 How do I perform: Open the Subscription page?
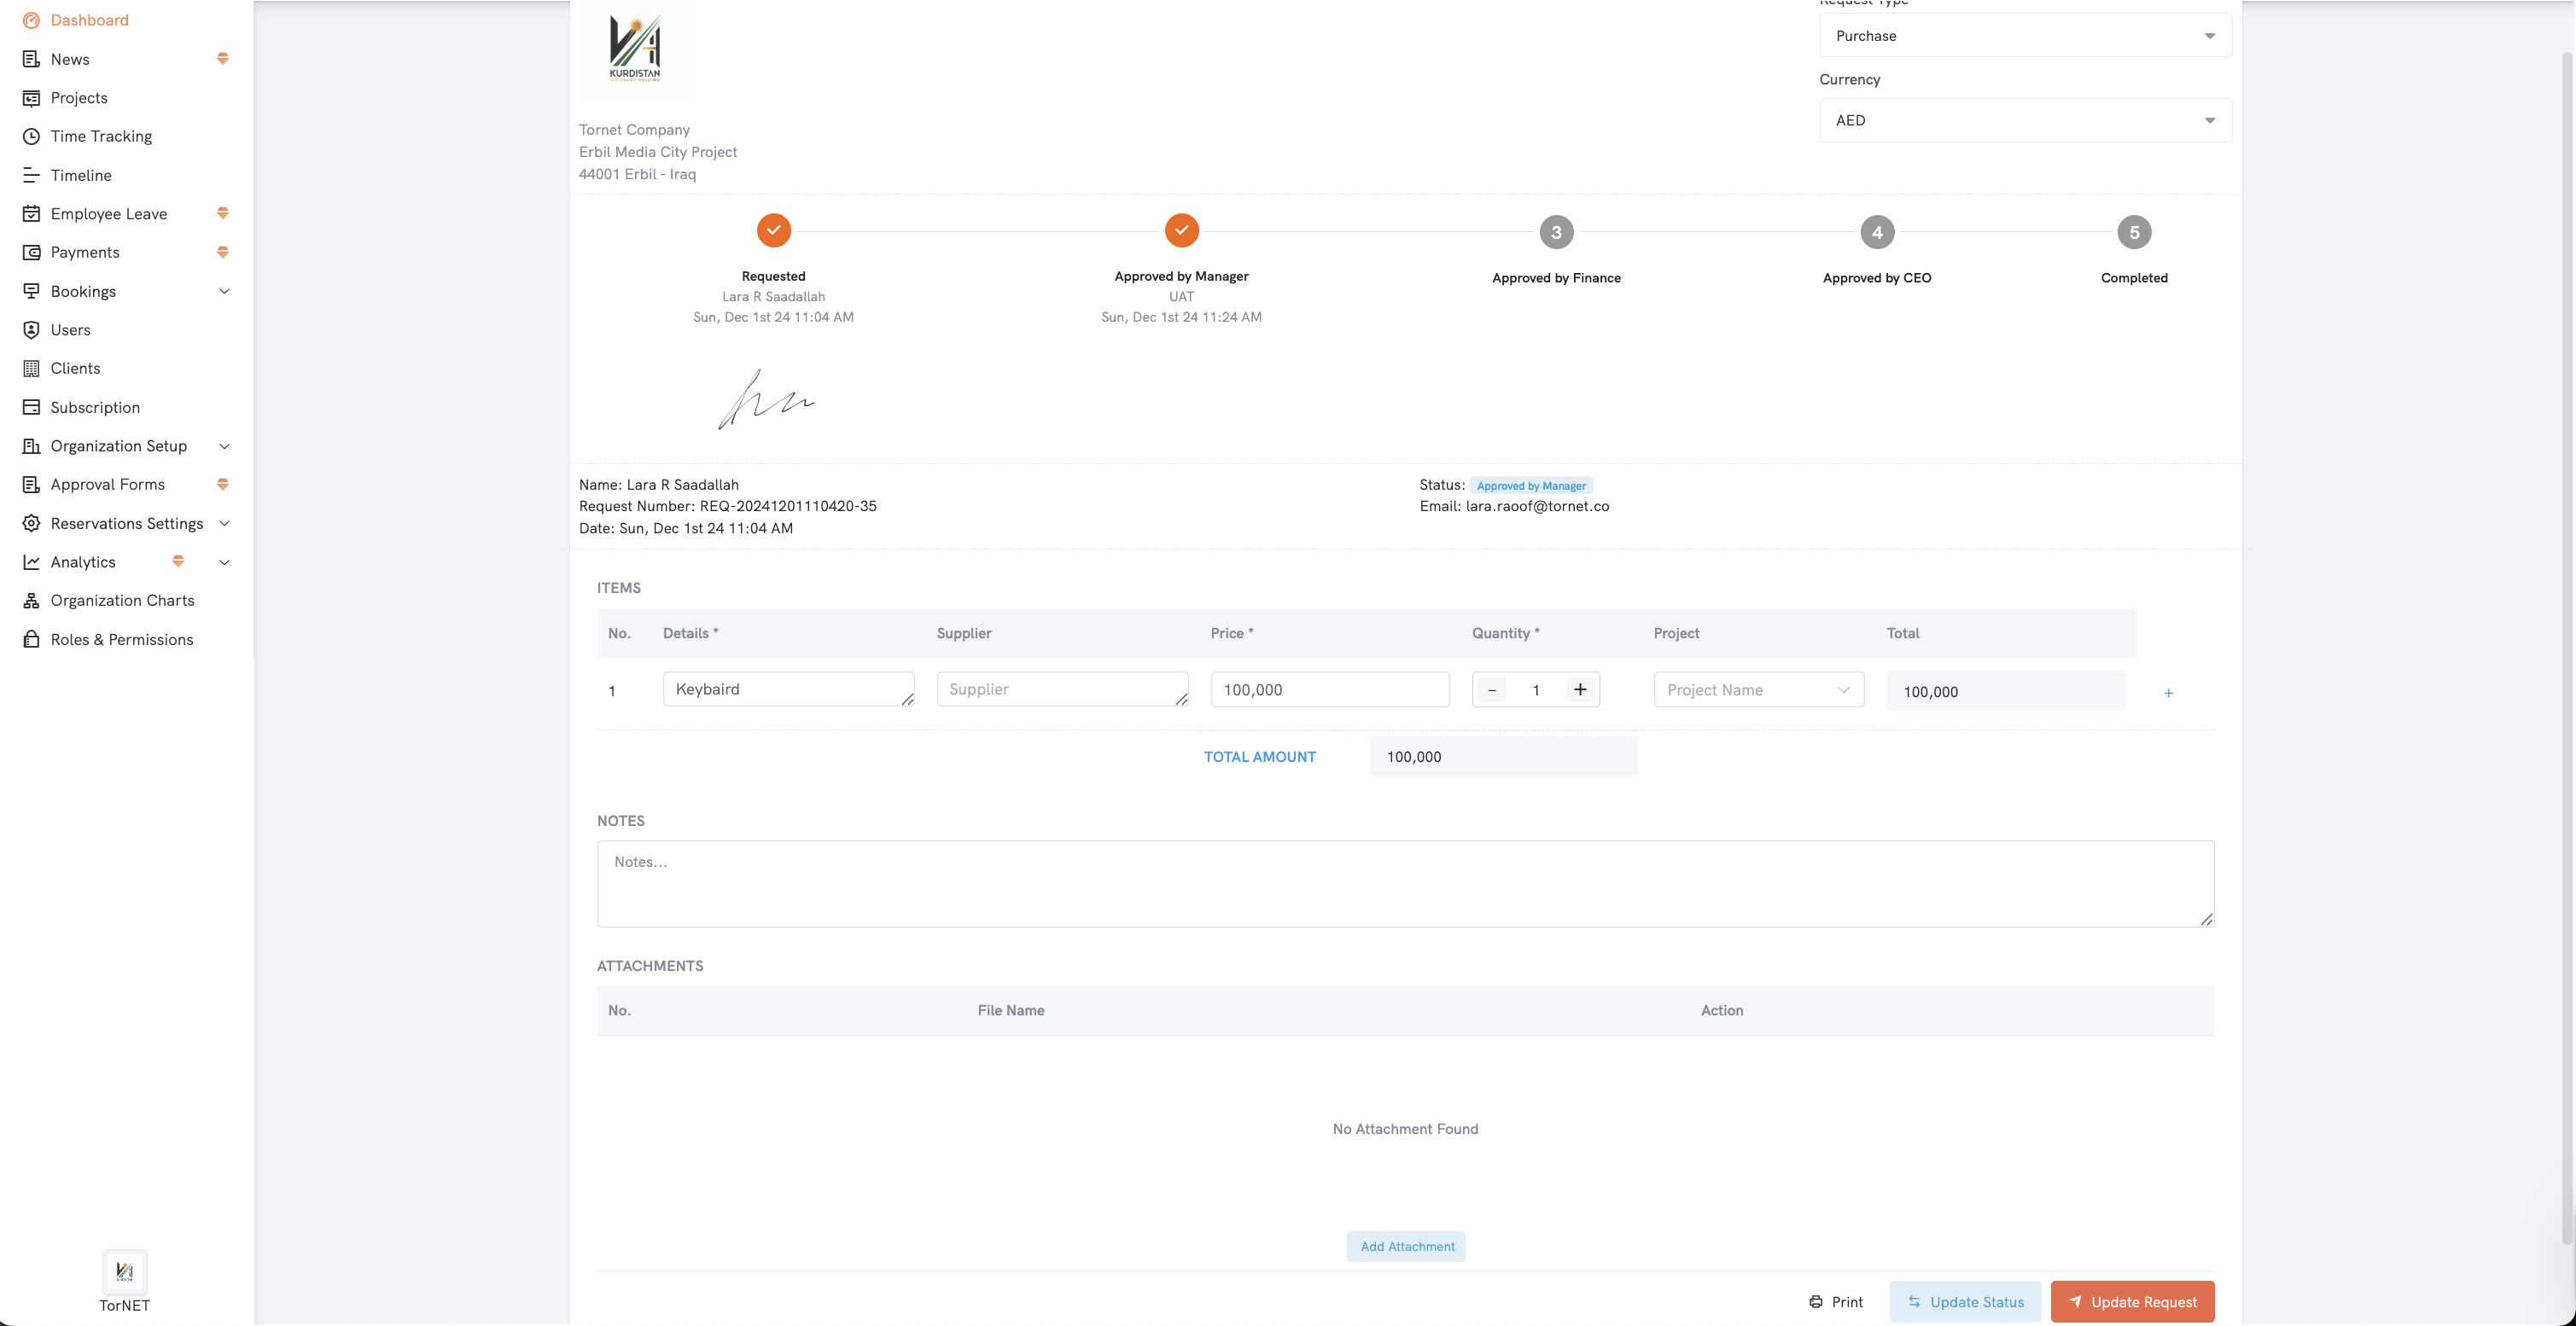[95, 407]
